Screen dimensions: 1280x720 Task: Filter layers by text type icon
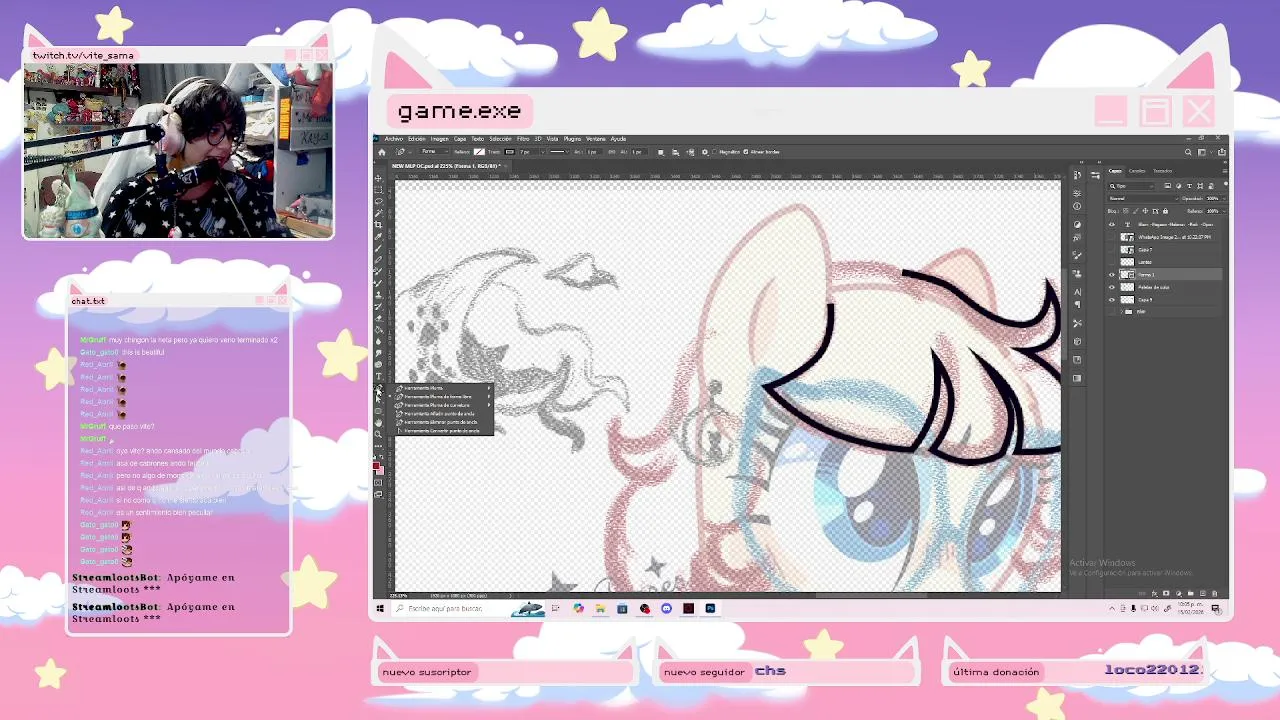point(1189,186)
